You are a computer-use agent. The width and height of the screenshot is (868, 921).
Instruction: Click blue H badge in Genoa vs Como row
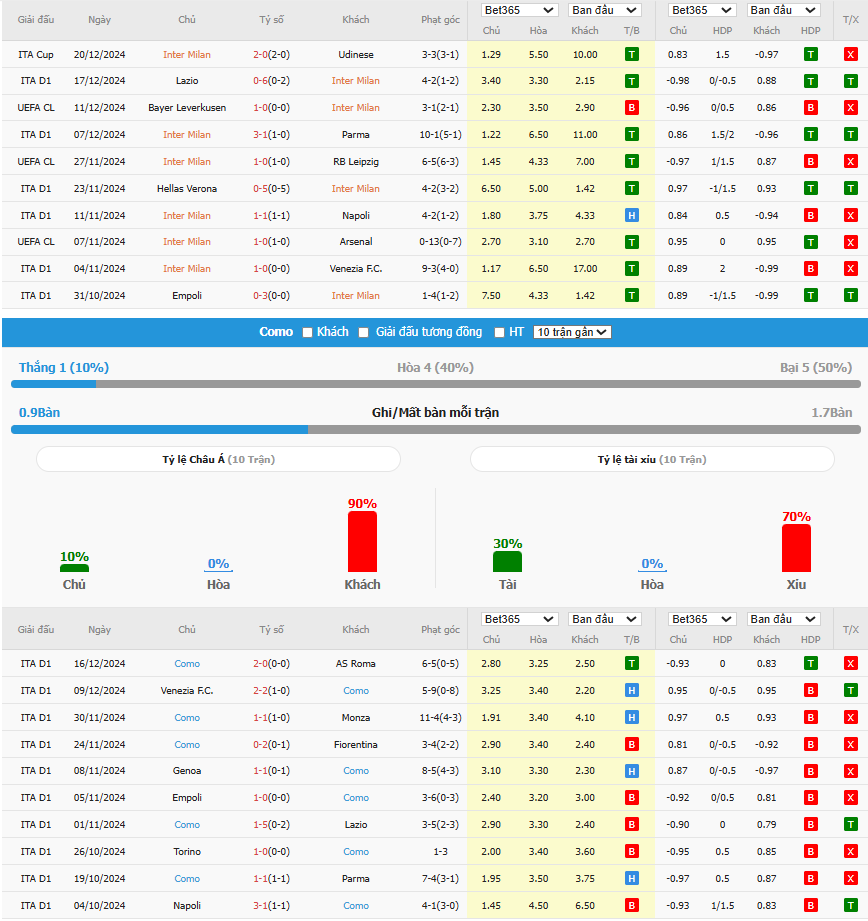pyautogui.click(x=631, y=771)
